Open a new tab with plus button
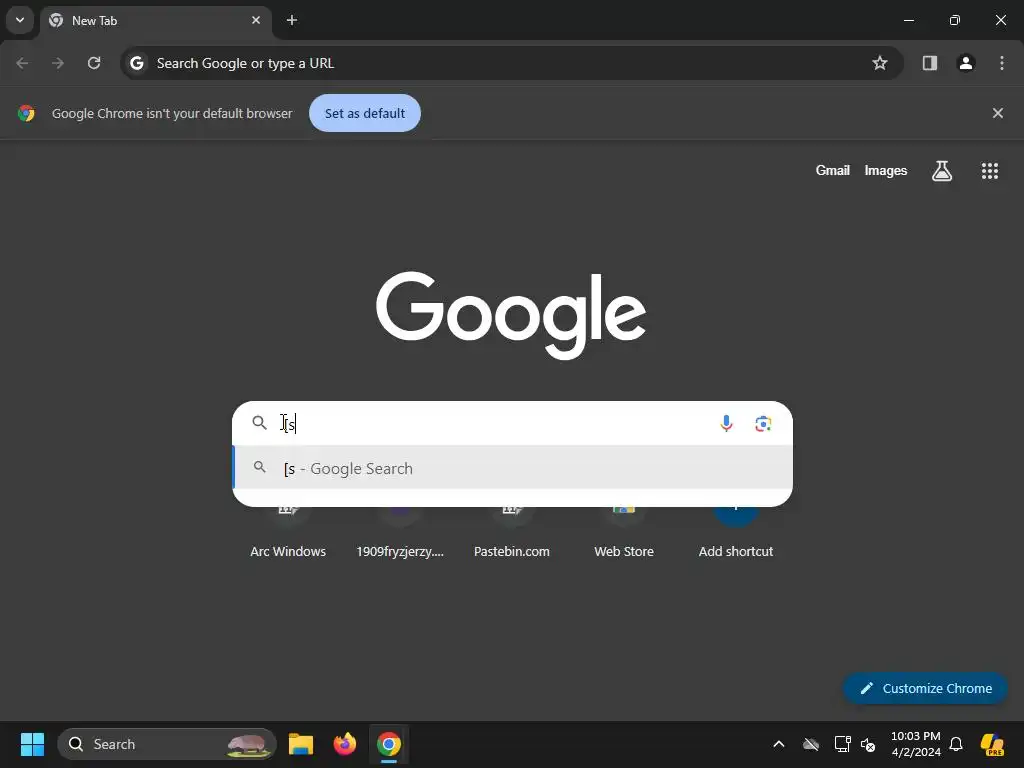The width and height of the screenshot is (1024, 768). [x=292, y=20]
